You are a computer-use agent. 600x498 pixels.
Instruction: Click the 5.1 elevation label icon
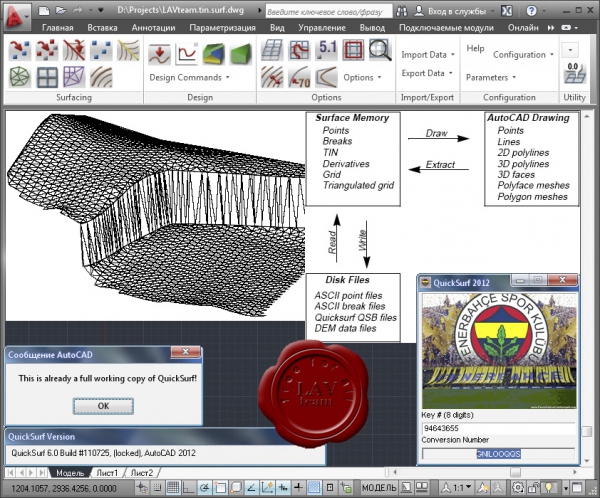[326, 50]
